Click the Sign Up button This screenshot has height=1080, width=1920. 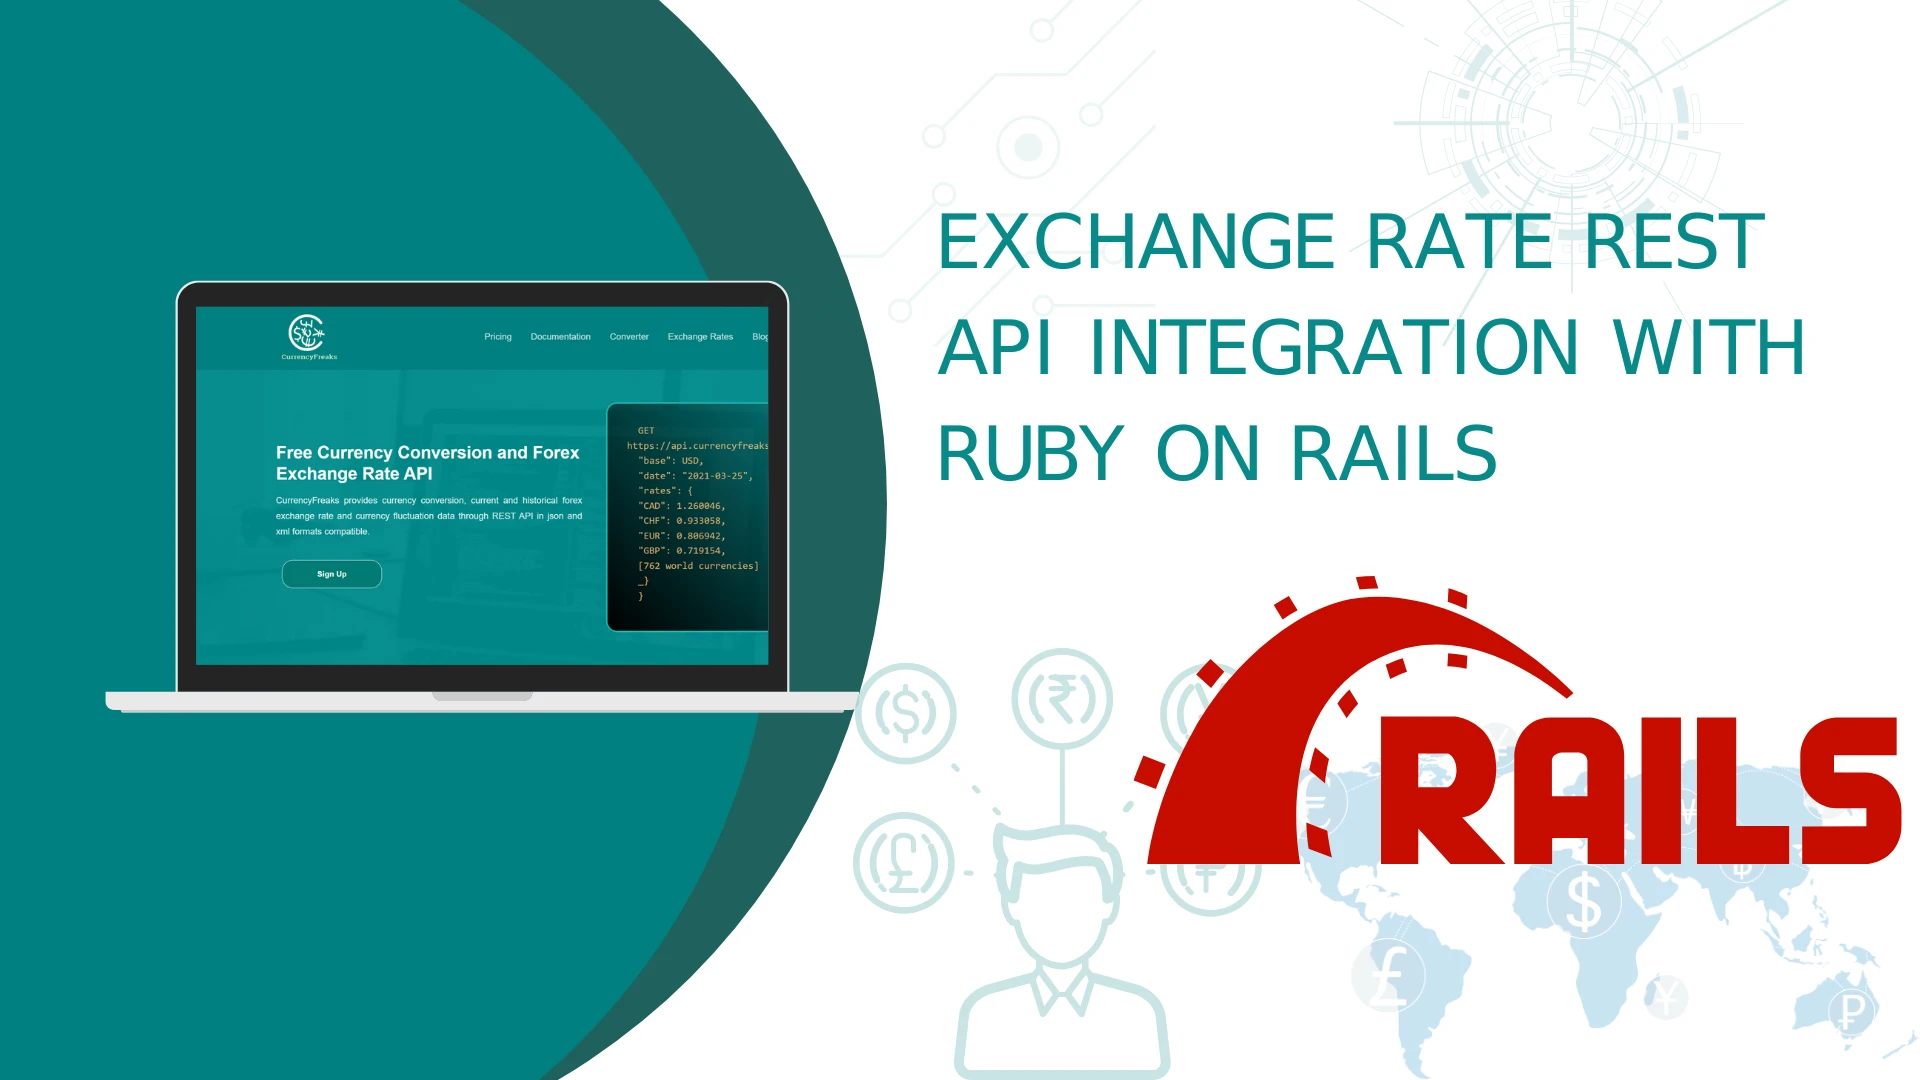[x=331, y=573]
